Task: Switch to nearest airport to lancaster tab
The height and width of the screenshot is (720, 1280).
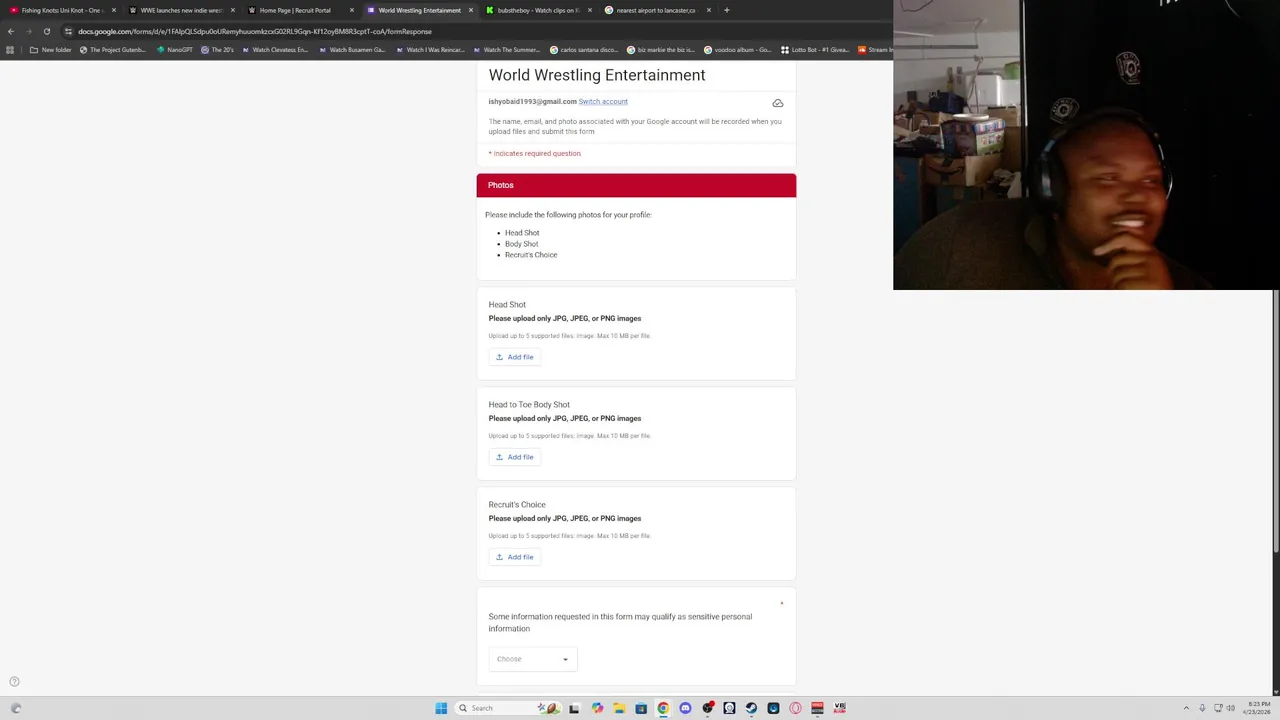Action: coord(655,10)
